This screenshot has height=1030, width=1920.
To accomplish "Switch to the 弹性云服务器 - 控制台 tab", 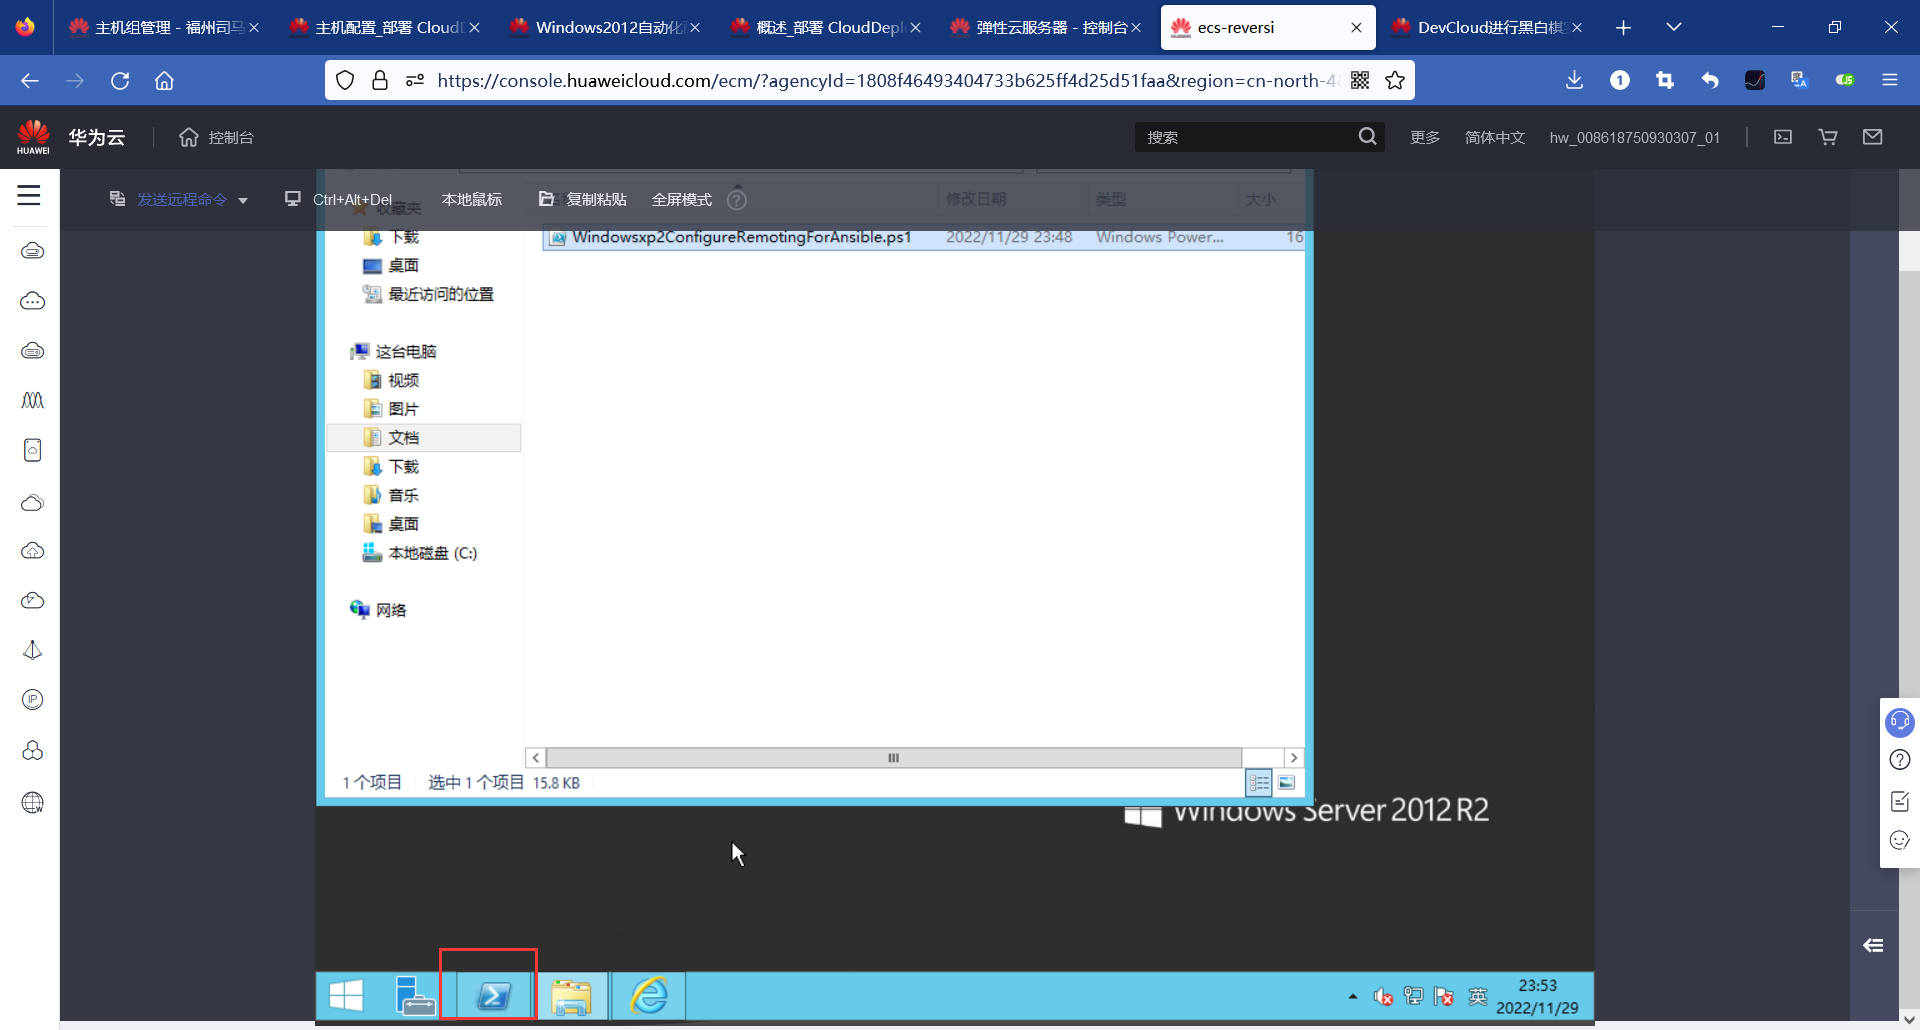I will 1044,27.
